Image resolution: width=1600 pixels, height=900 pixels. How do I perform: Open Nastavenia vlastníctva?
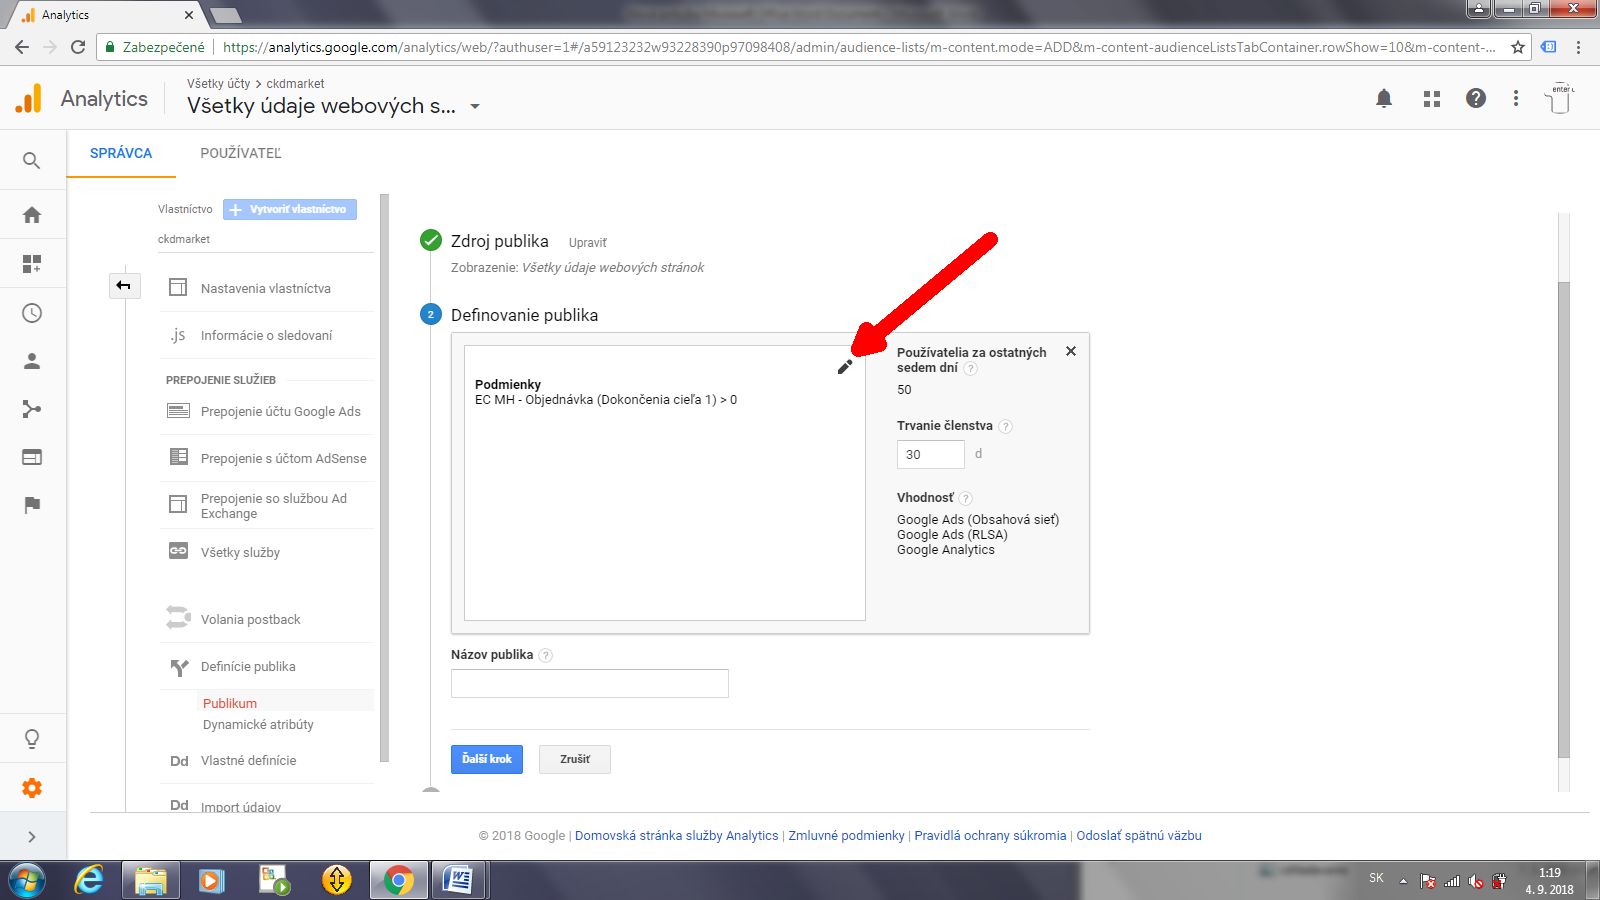[266, 288]
